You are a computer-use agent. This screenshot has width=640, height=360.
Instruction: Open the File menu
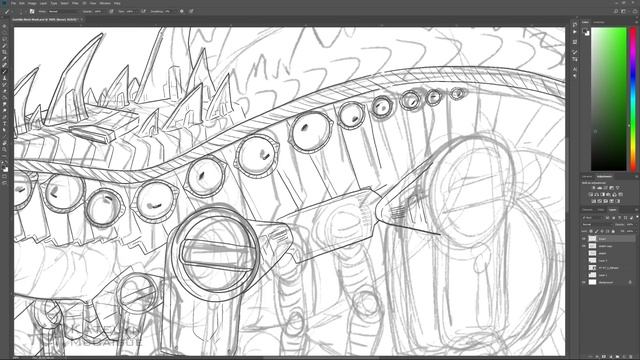click(13, 3)
